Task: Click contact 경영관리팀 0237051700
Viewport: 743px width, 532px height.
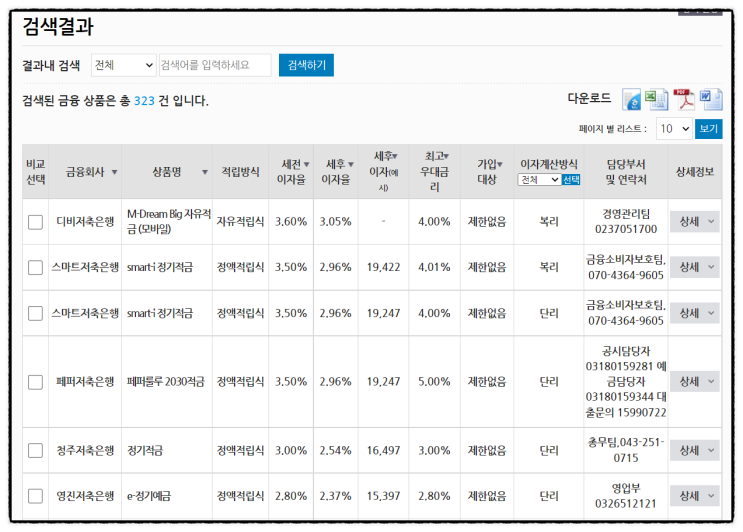Action: [626, 222]
